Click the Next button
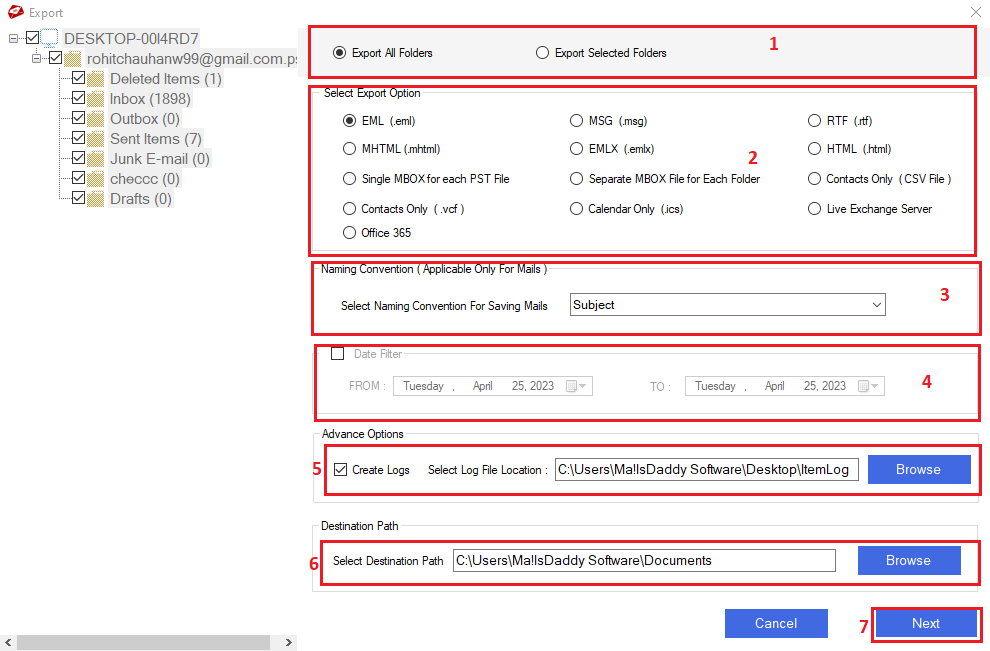 pos(926,623)
